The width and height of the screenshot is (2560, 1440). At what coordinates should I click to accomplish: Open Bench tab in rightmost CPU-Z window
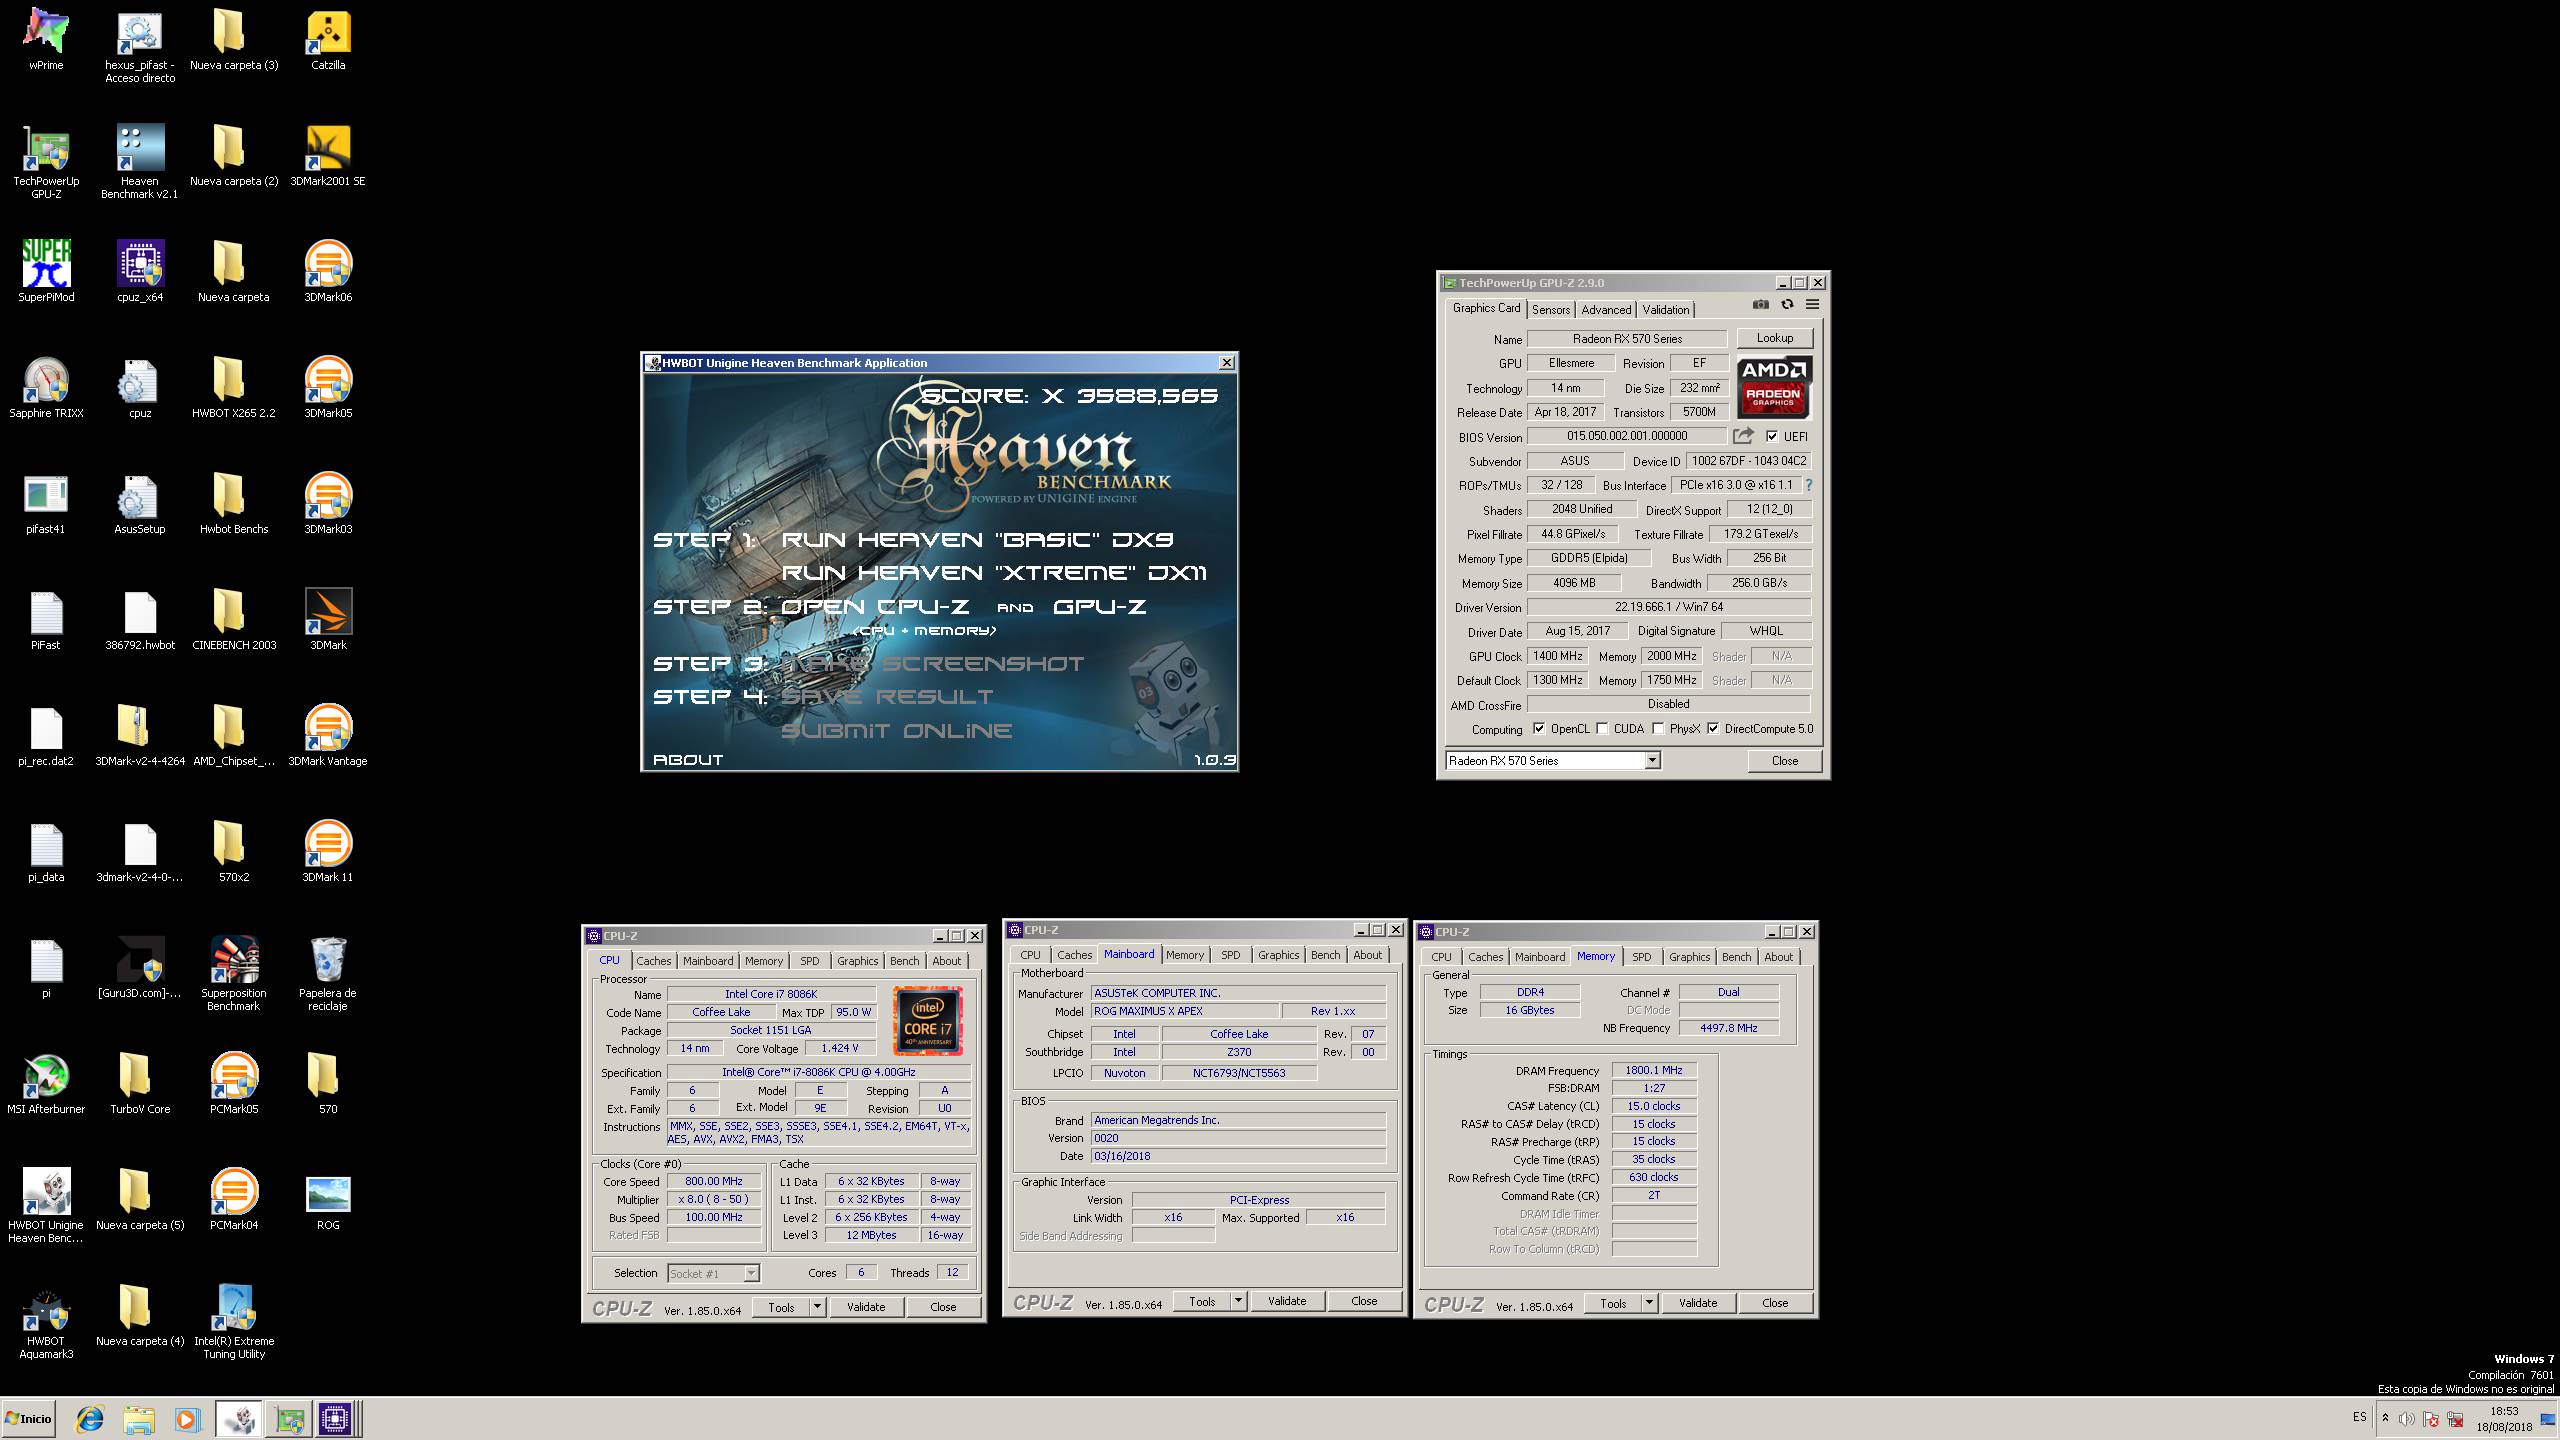(x=1737, y=957)
